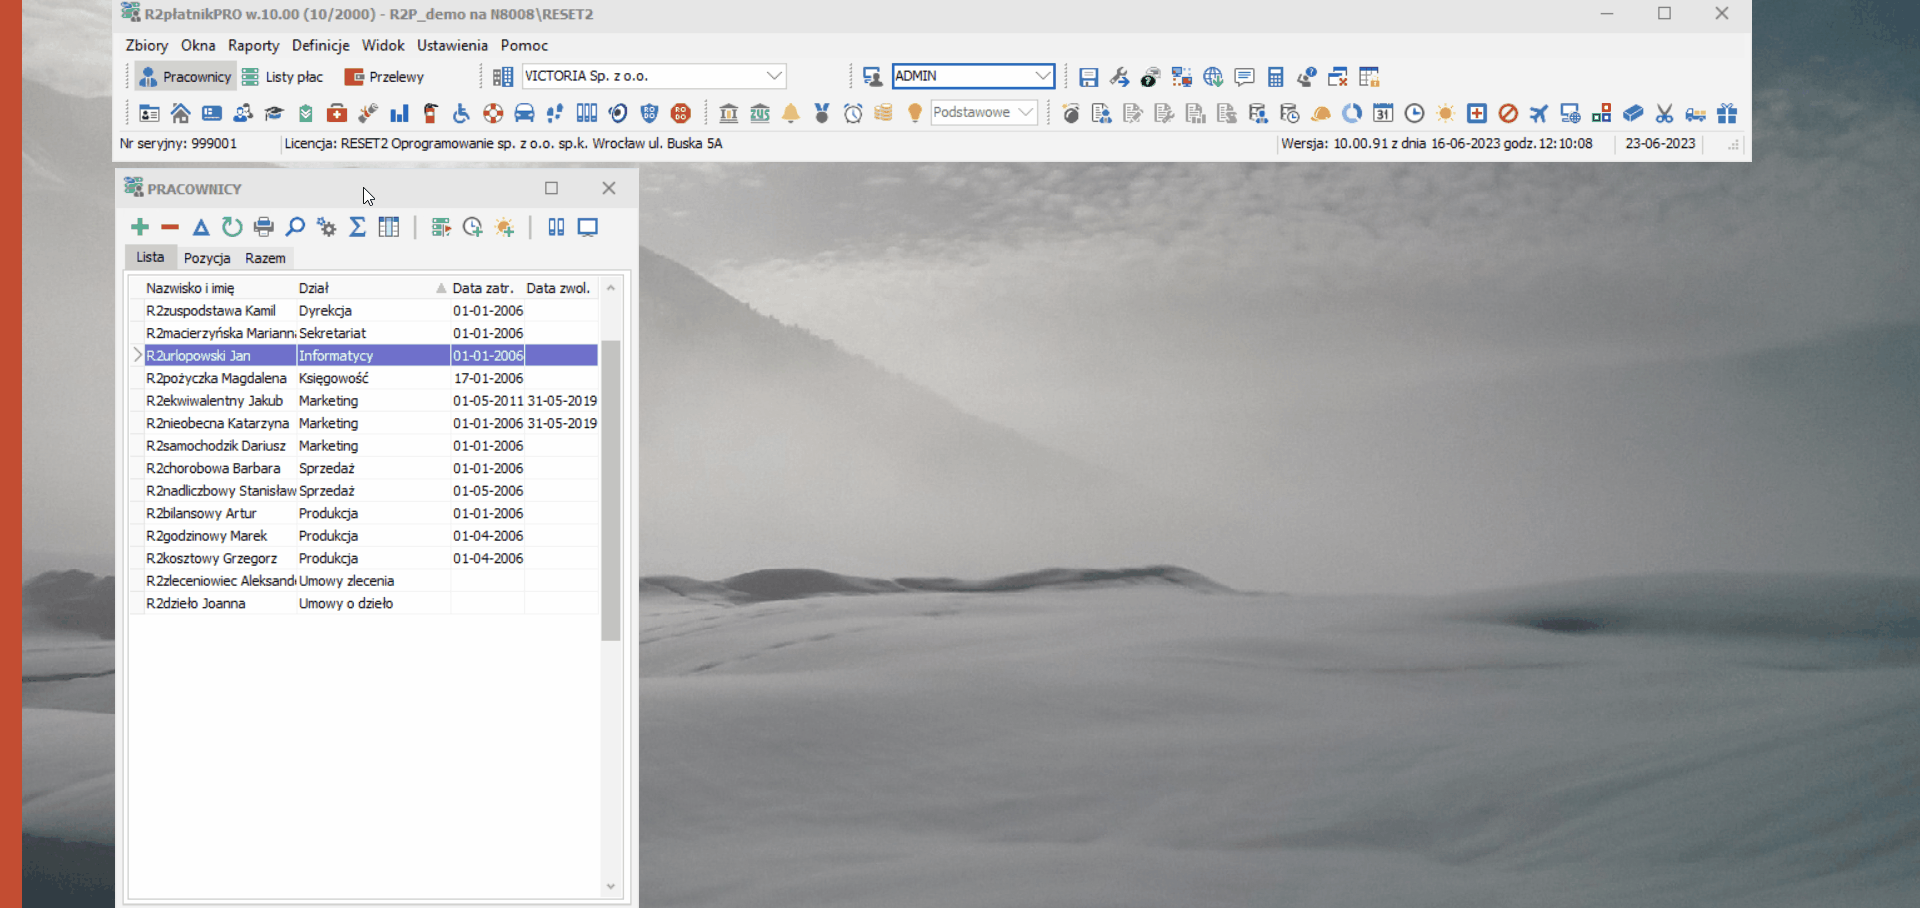Expand the VICTORIA Sp. z o.o. company dropdown
This screenshot has width=1920, height=908.
774,76
